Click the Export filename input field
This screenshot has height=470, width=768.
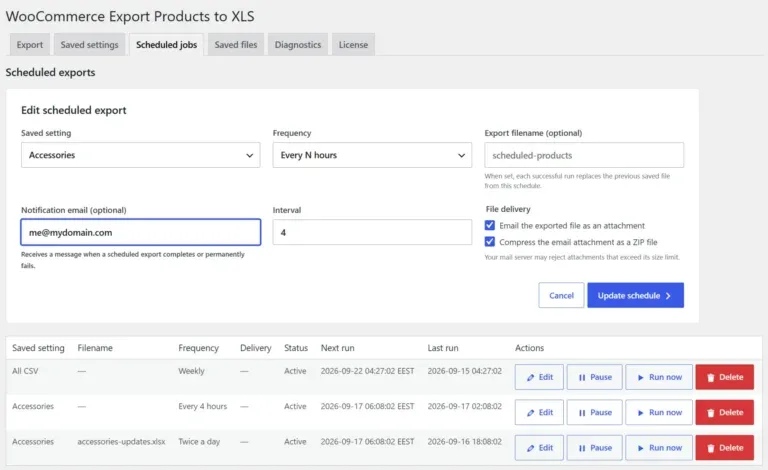[x=584, y=155]
